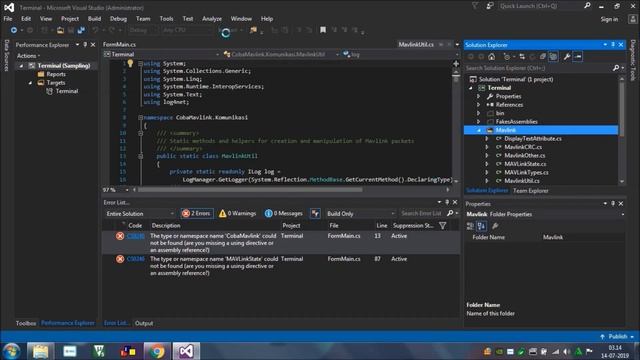The image size is (640, 360).
Task: Click the Save All toolbar icon
Action: (81, 30)
